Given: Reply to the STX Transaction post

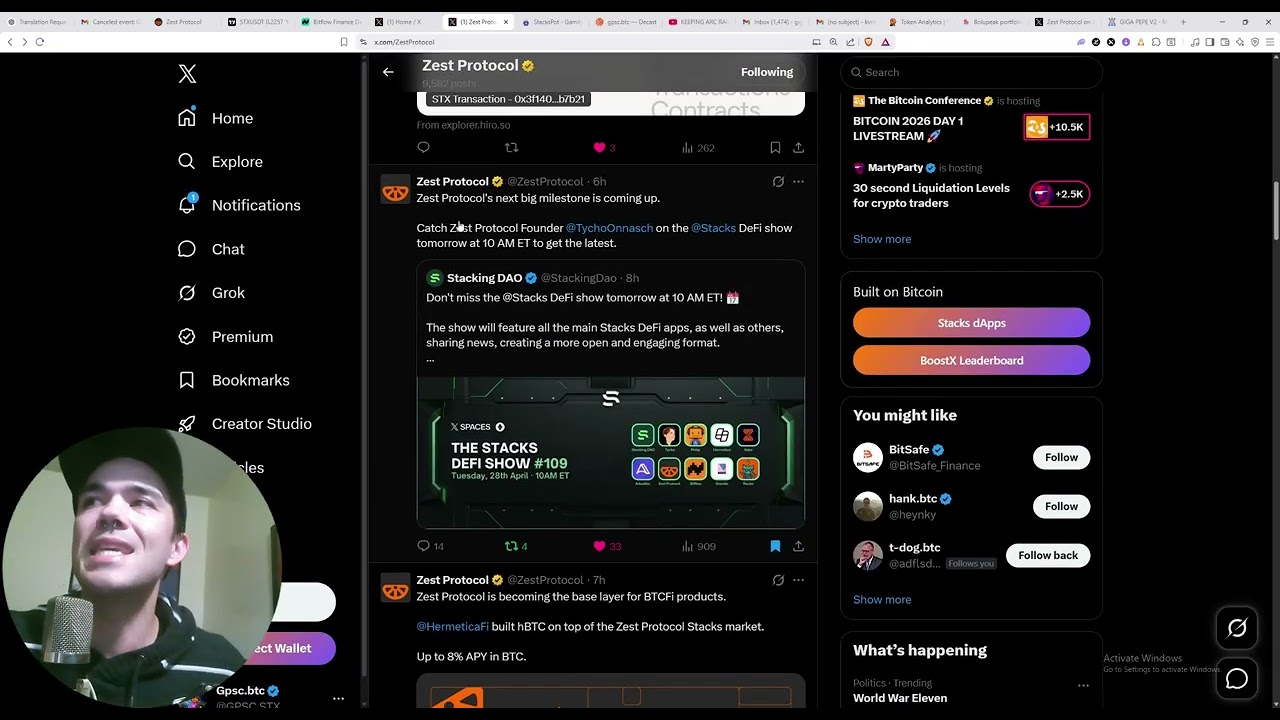Looking at the screenshot, I should pyautogui.click(x=423, y=147).
